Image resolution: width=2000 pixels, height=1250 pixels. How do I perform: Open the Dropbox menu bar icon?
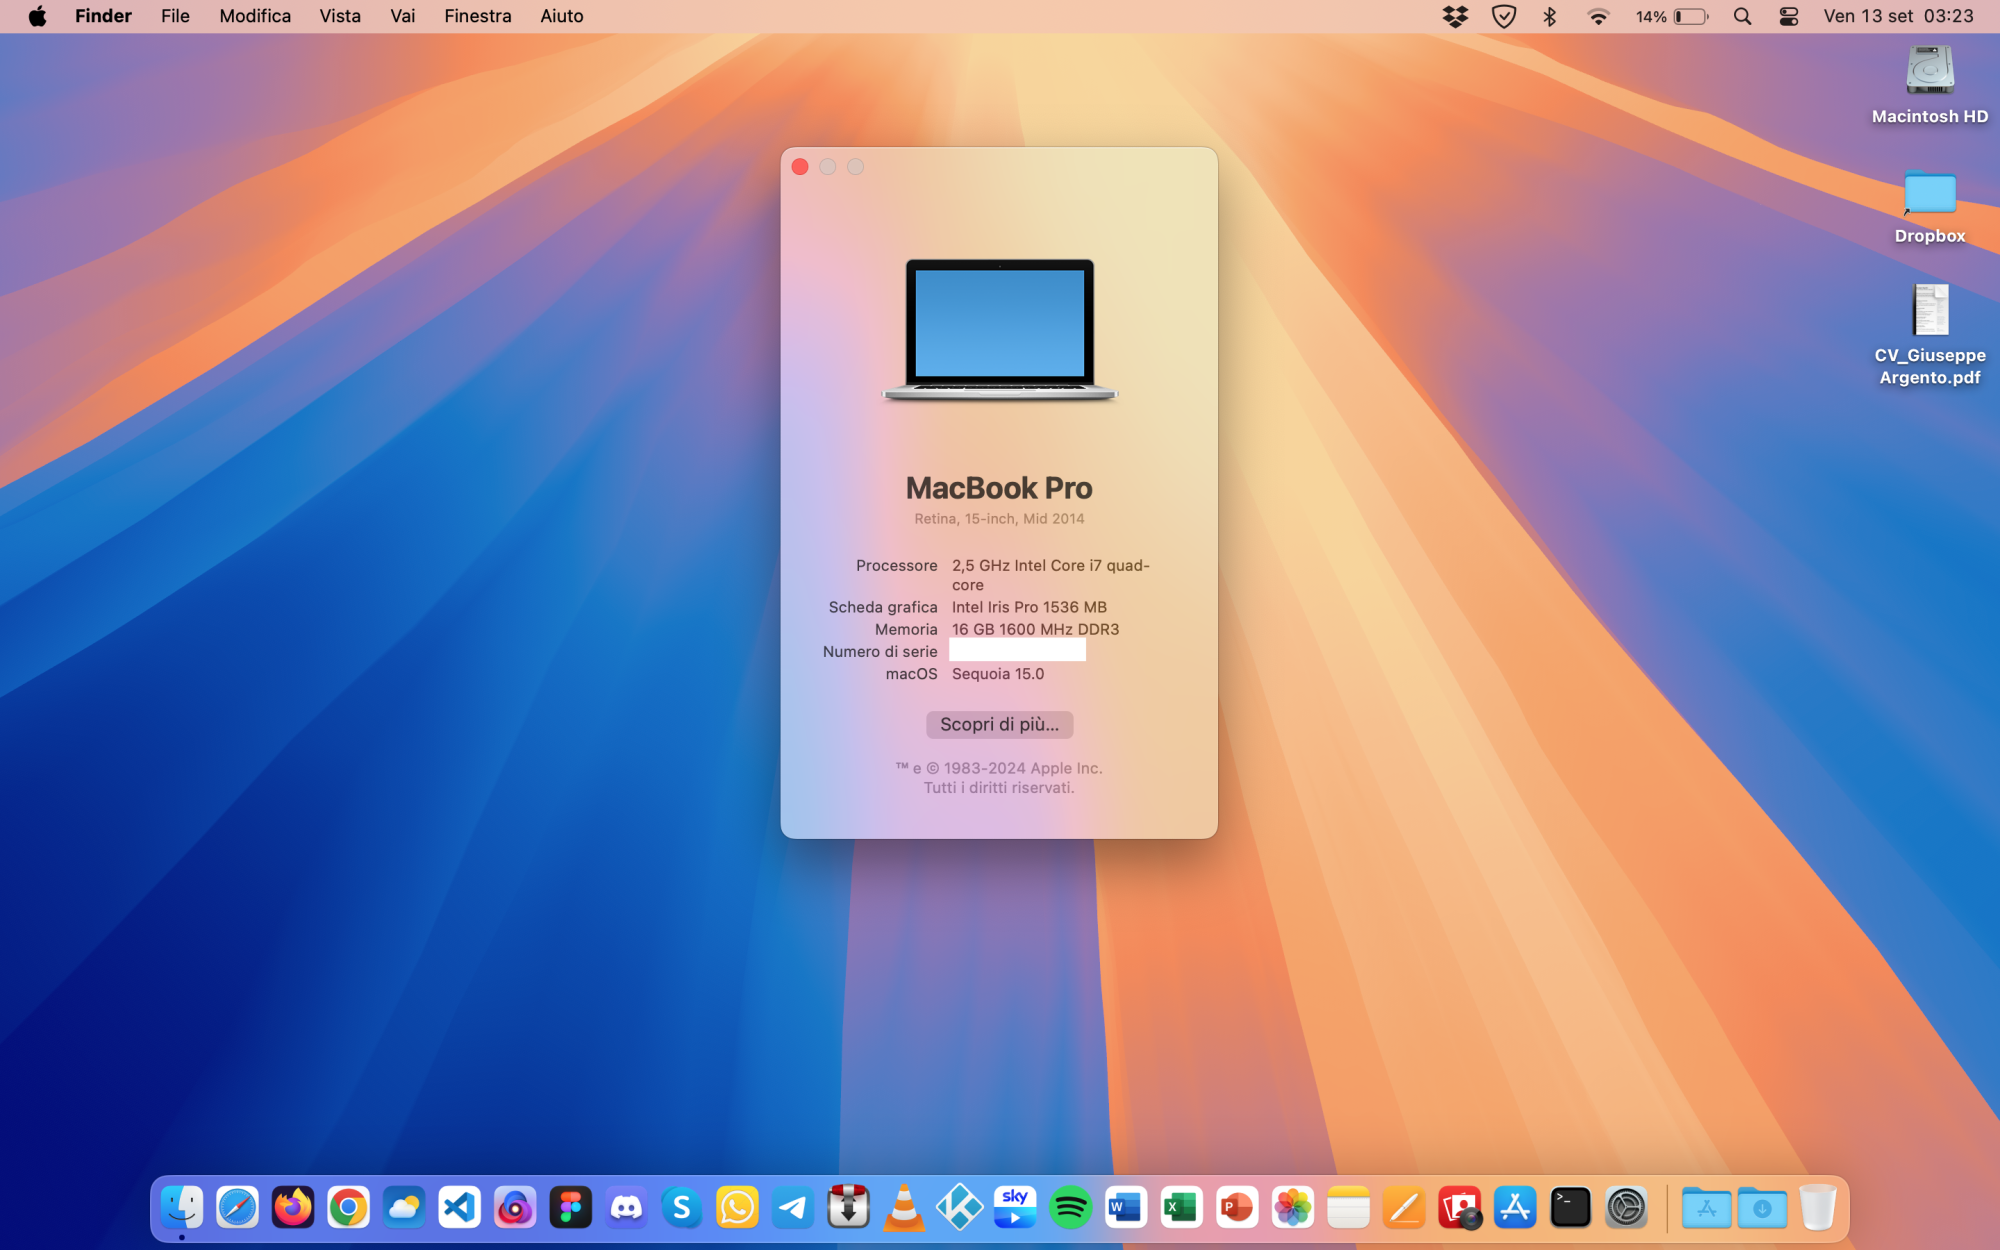tap(1455, 17)
